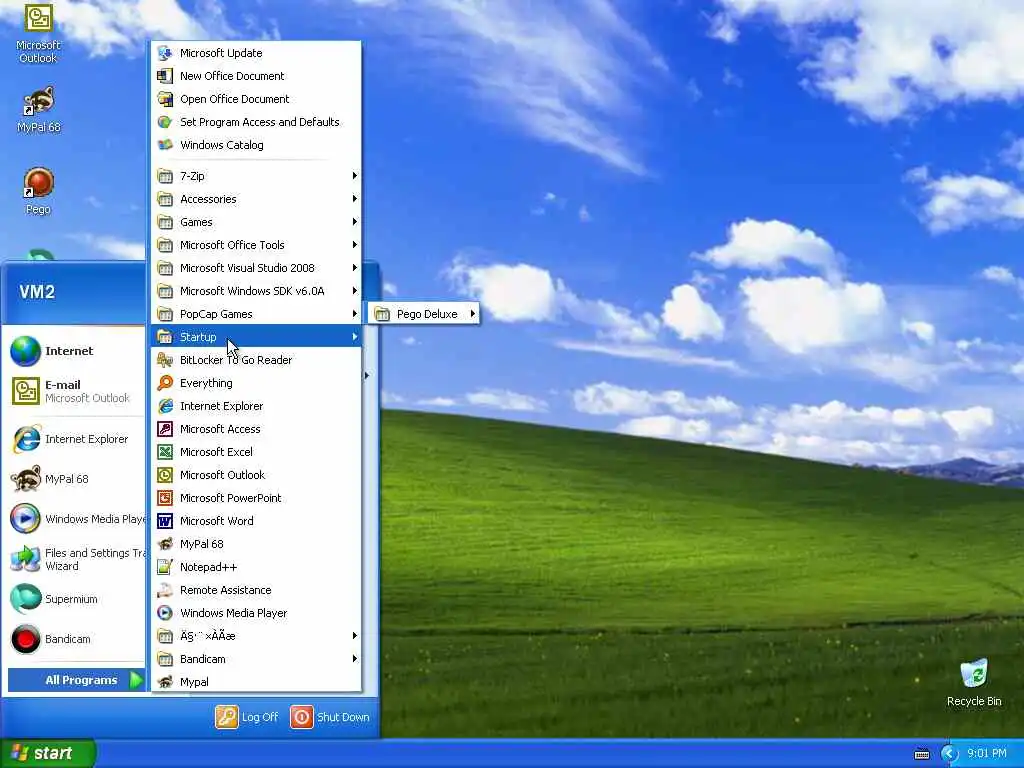Open Set Program Access and Defaults
1024x768 pixels.
[x=256, y=122]
